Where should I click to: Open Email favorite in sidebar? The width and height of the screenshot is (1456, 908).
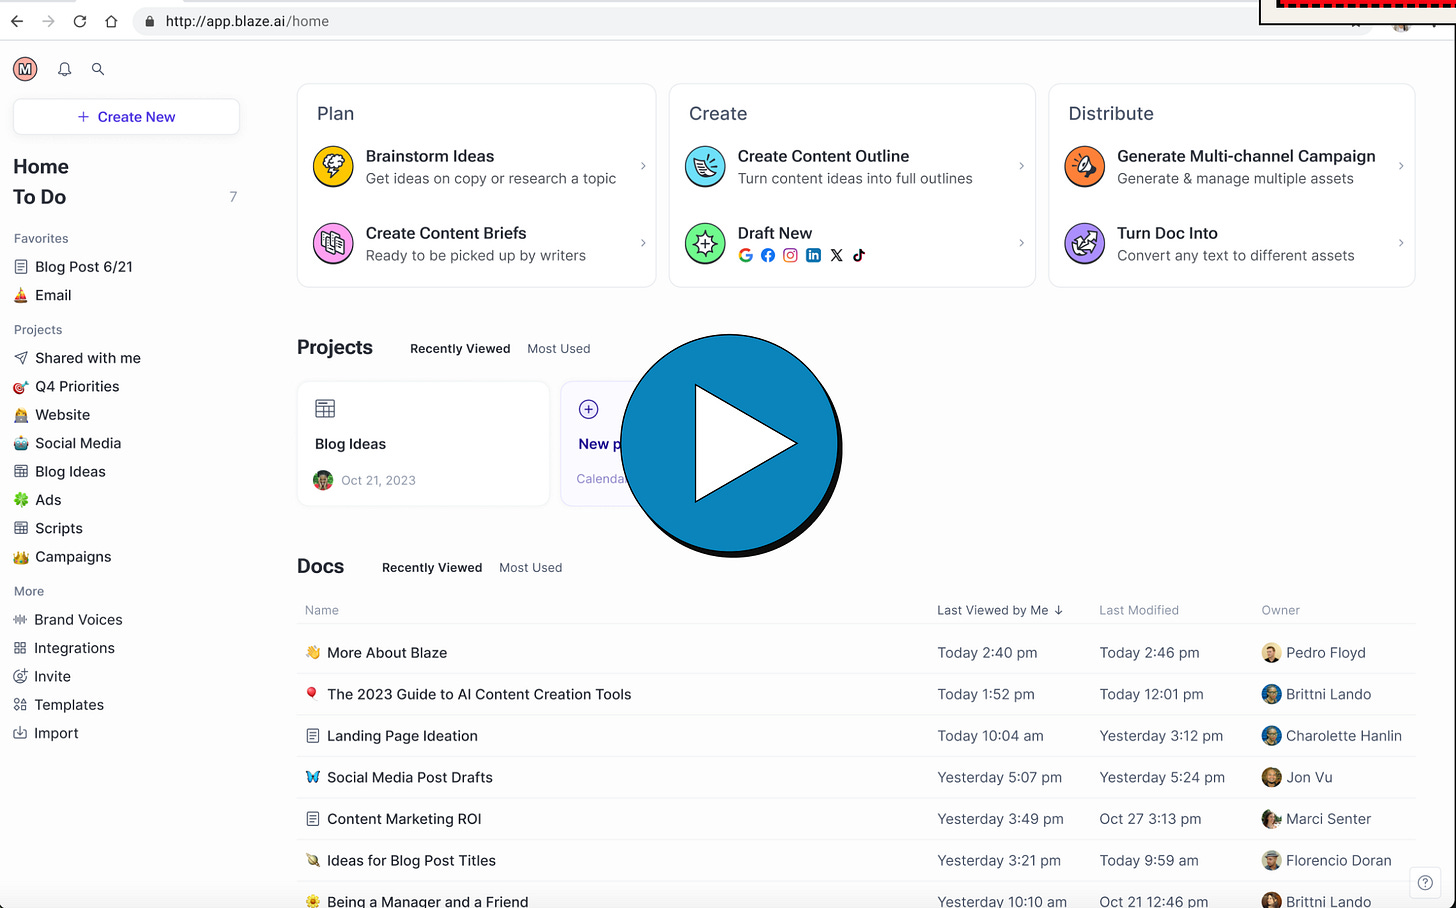(42, 295)
